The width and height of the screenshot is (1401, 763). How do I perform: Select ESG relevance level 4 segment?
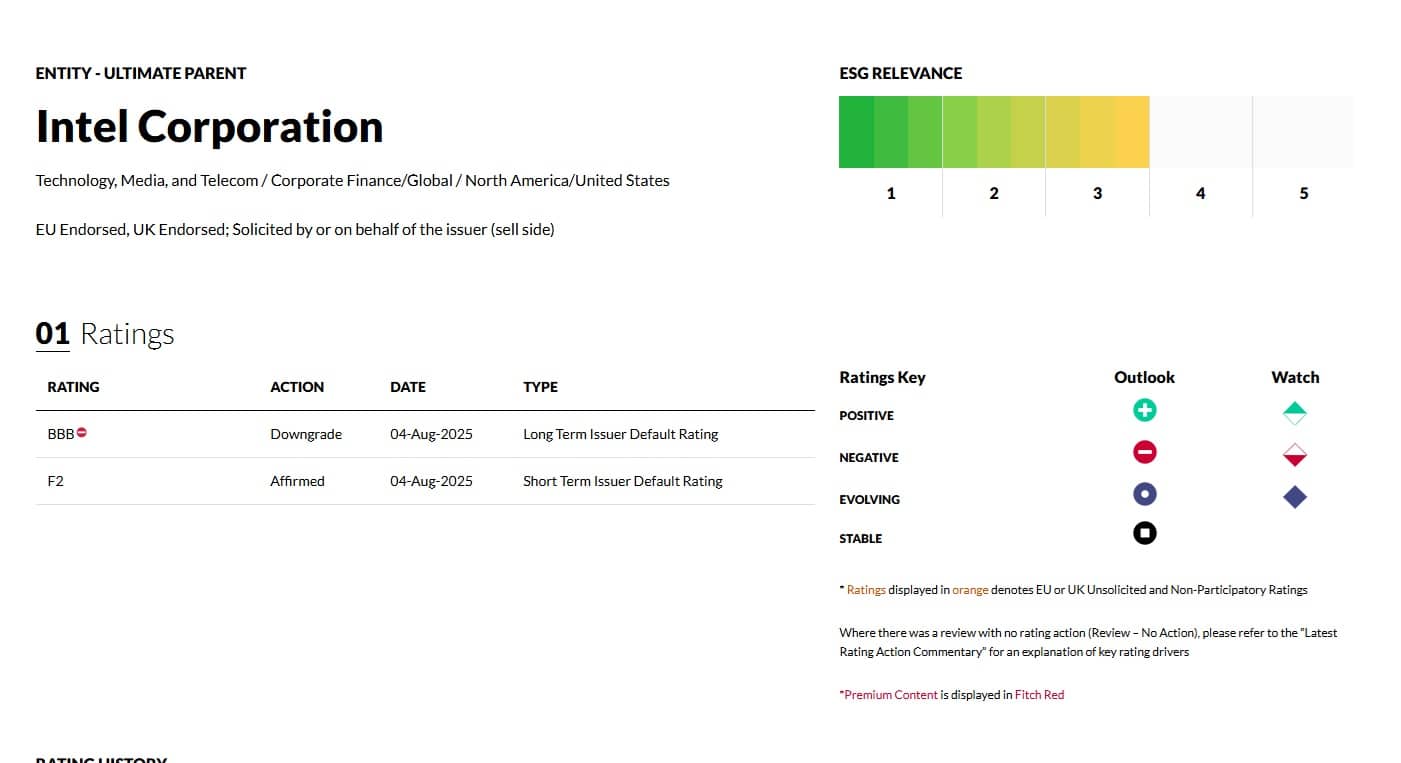1200,132
